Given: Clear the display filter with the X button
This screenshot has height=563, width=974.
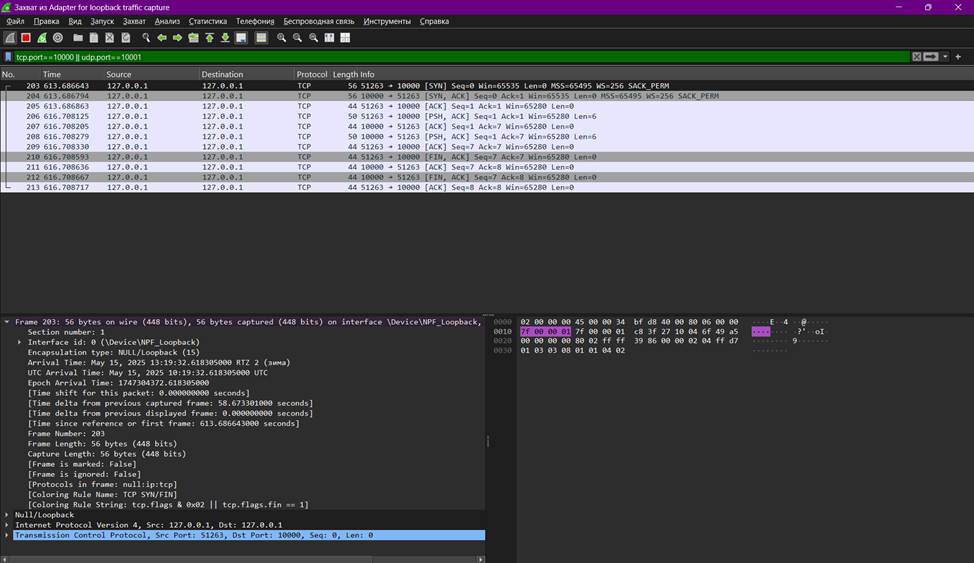Looking at the screenshot, I should click(916, 57).
